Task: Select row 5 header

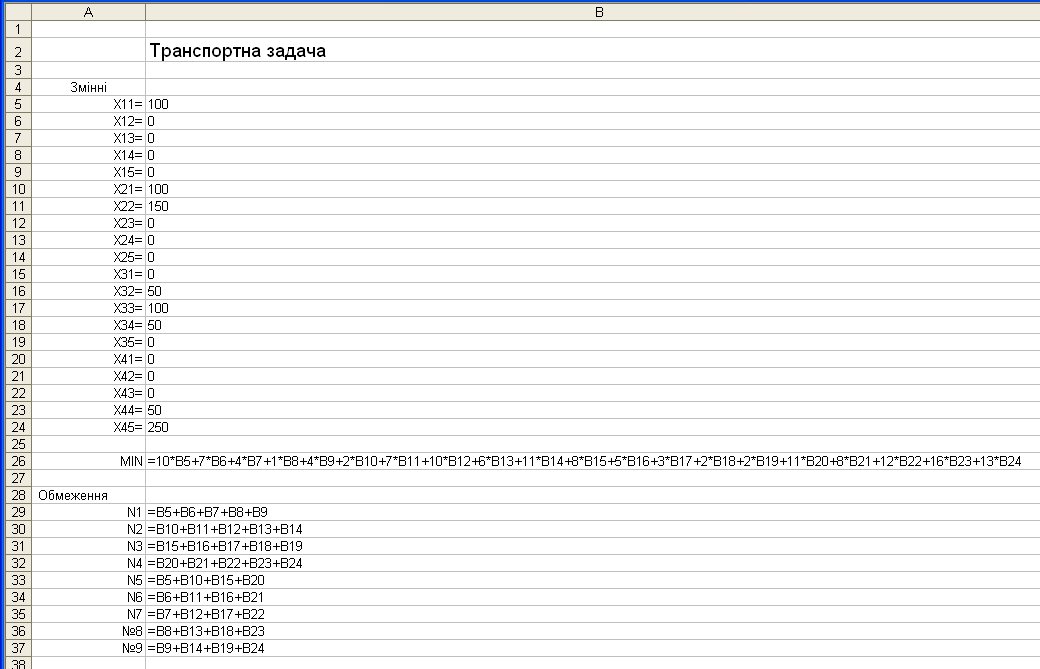Action: coord(19,104)
